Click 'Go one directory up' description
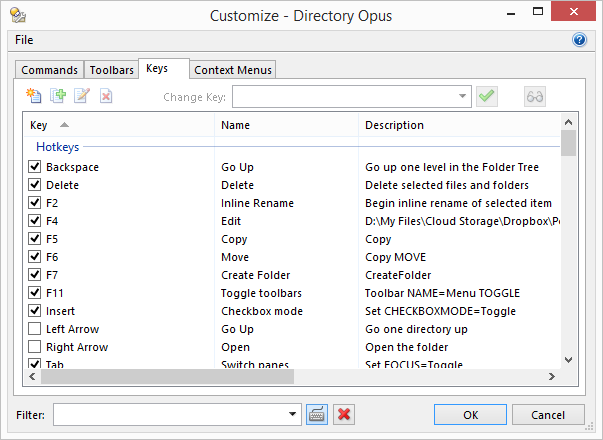This screenshot has height=440, width=603. pos(416,329)
